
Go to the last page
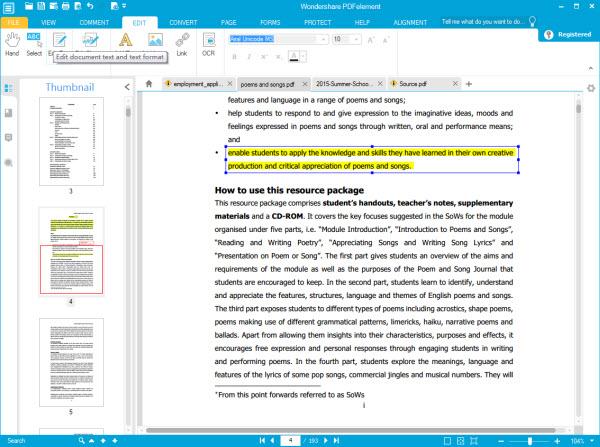(x=336, y=440)
